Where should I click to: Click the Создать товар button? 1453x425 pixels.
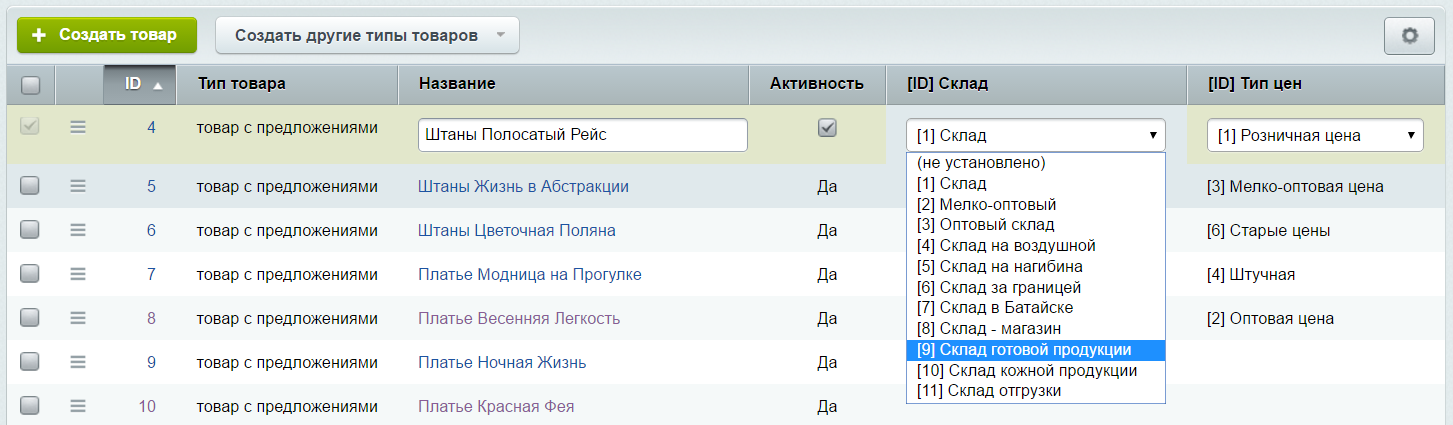coord(106,35)
